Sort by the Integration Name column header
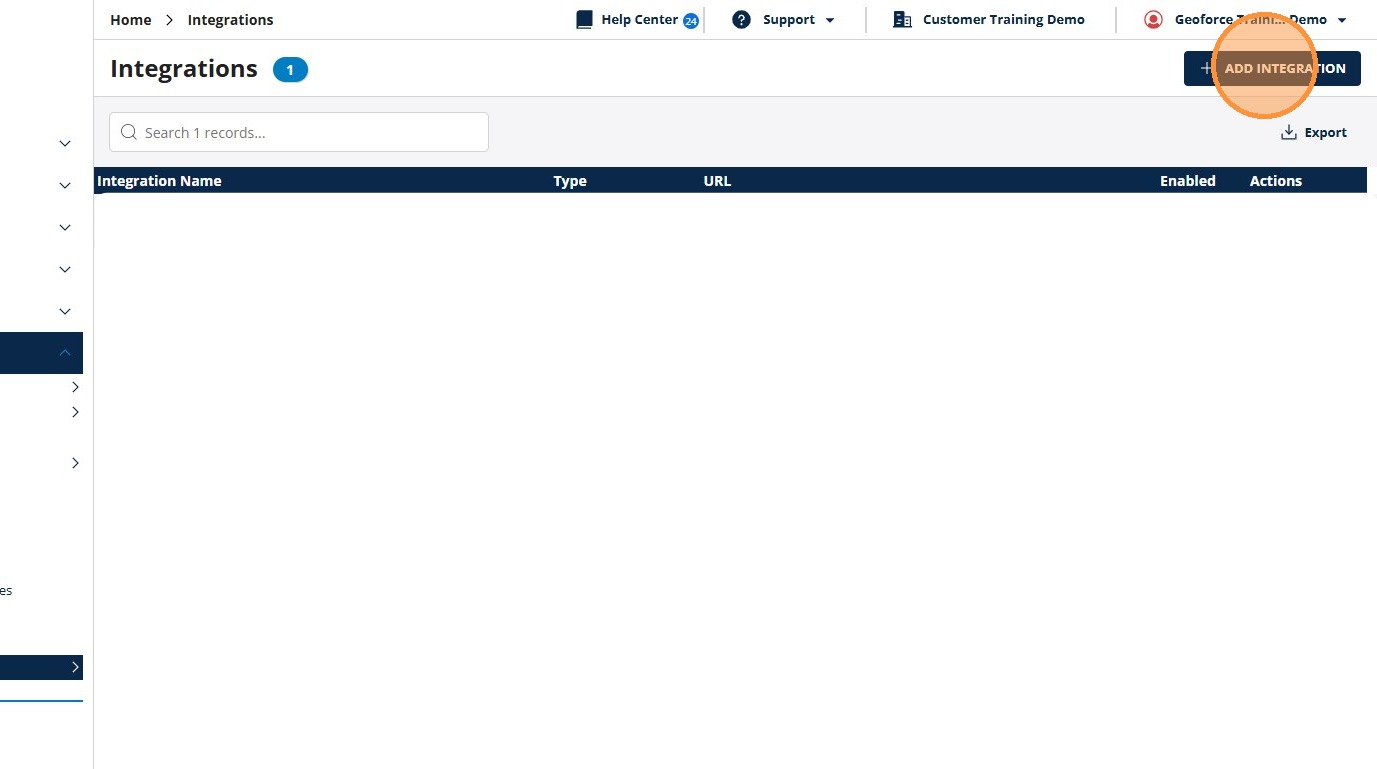The width and height of the screenshot is (1377, 769). point(159,181)
